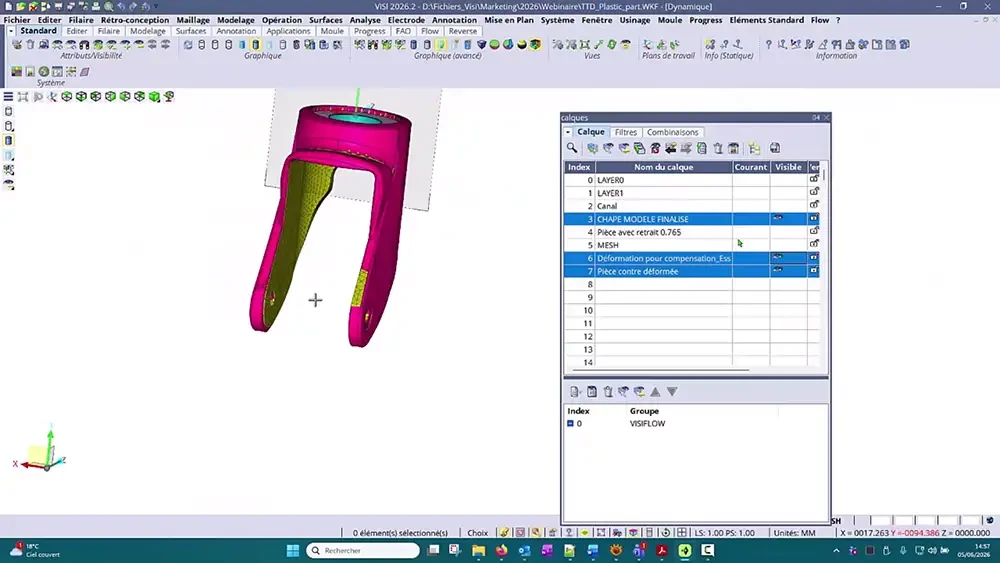Click the layer search magnifier icon
The height and width of the screenshot is (563, 1000).
click(571, 148)
